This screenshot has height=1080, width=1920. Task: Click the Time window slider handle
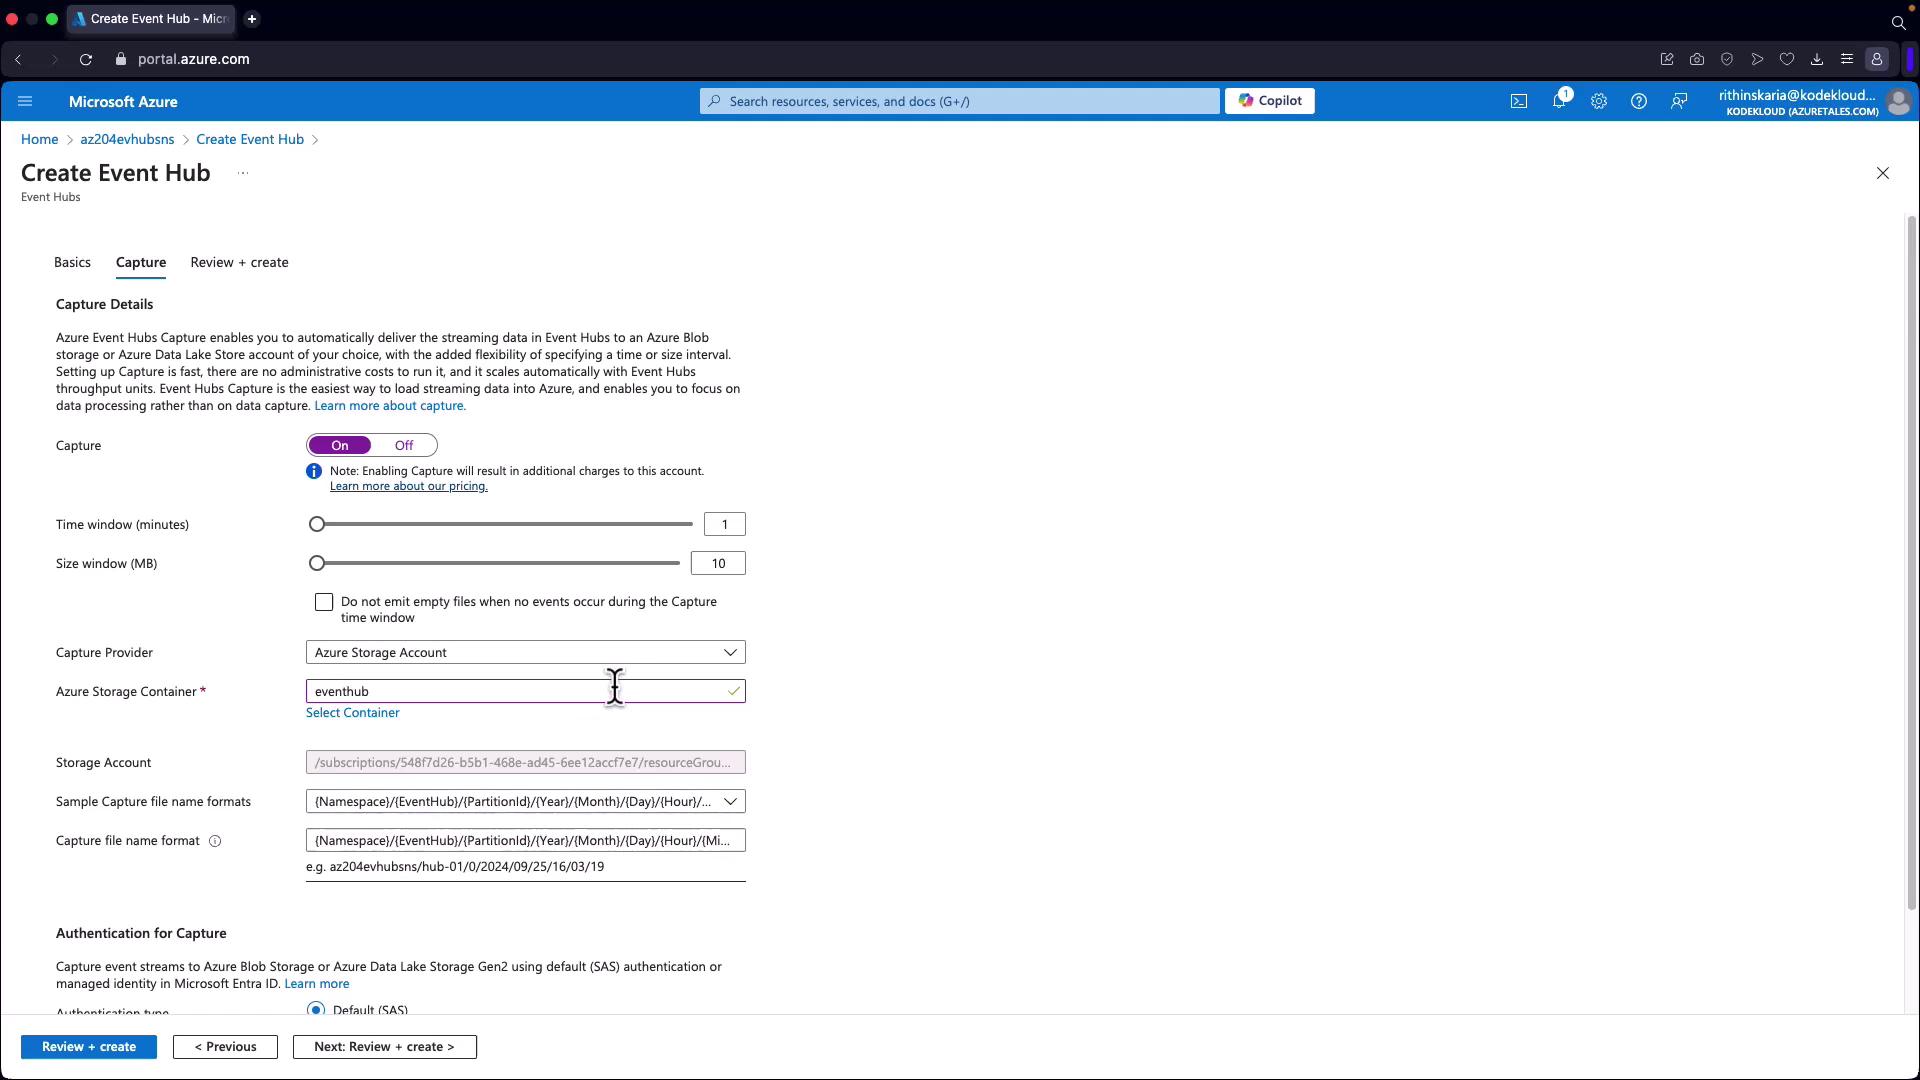[317, 524]
